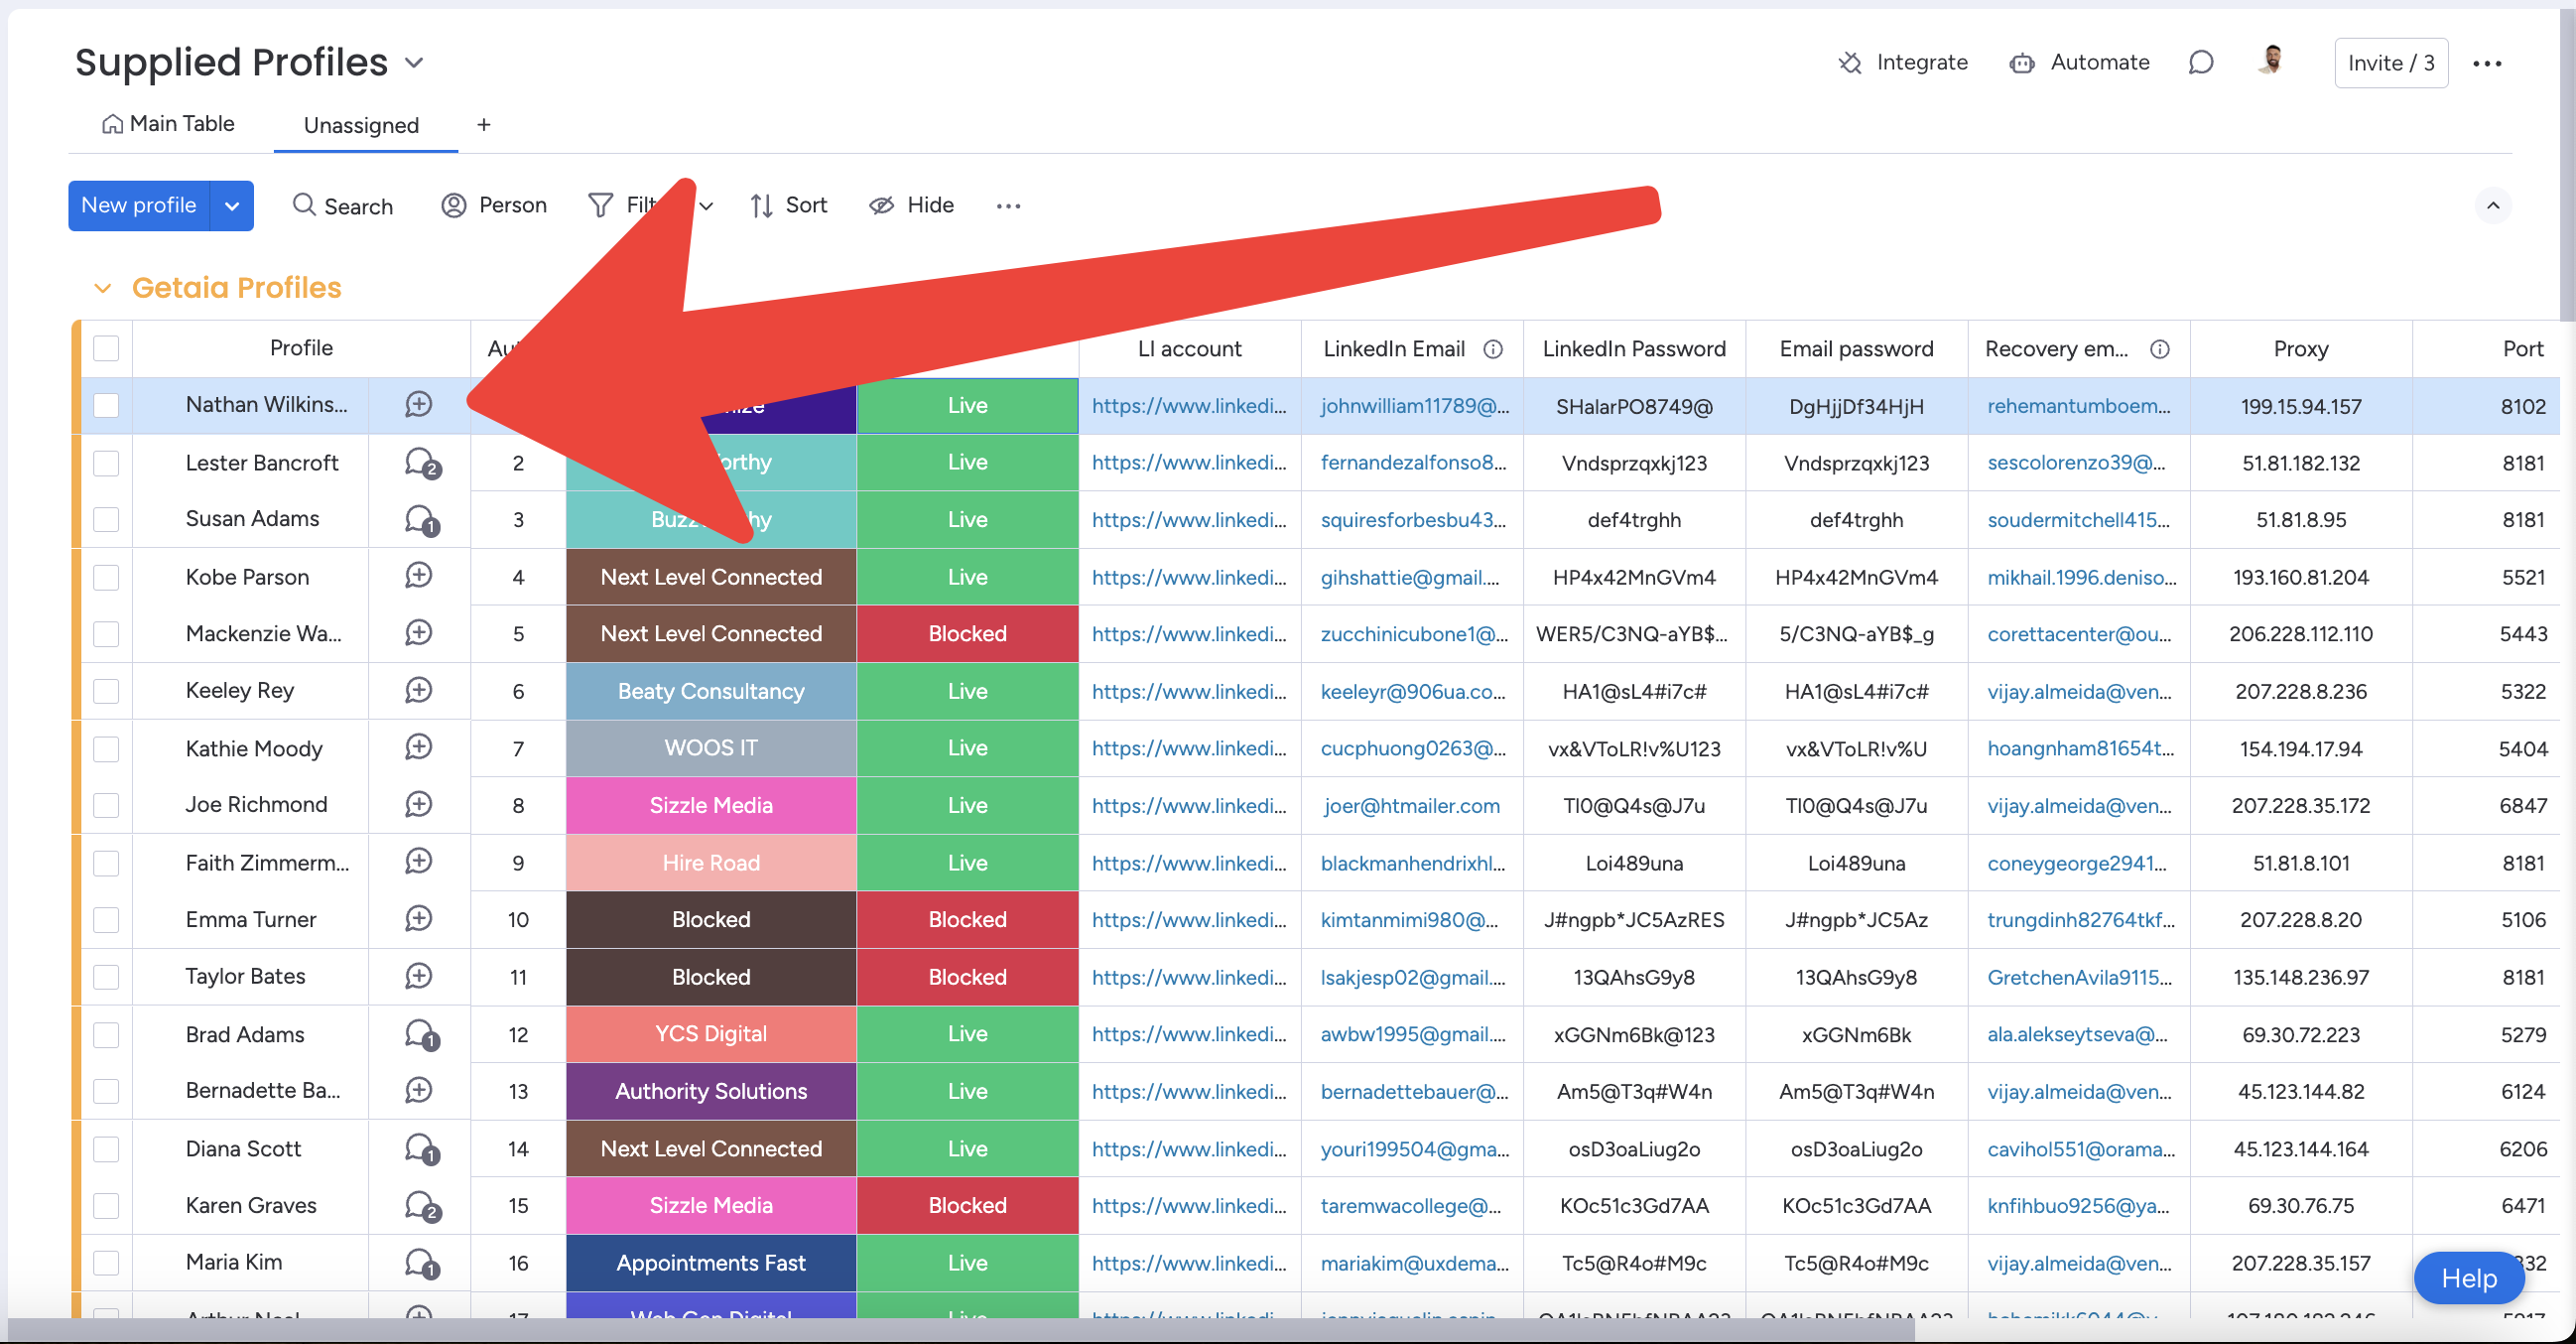Image resolution: width=2576 pixels, height=1344 pixels.
Task: Click the Search magnifier icon
Action: (x=303, y=205)
